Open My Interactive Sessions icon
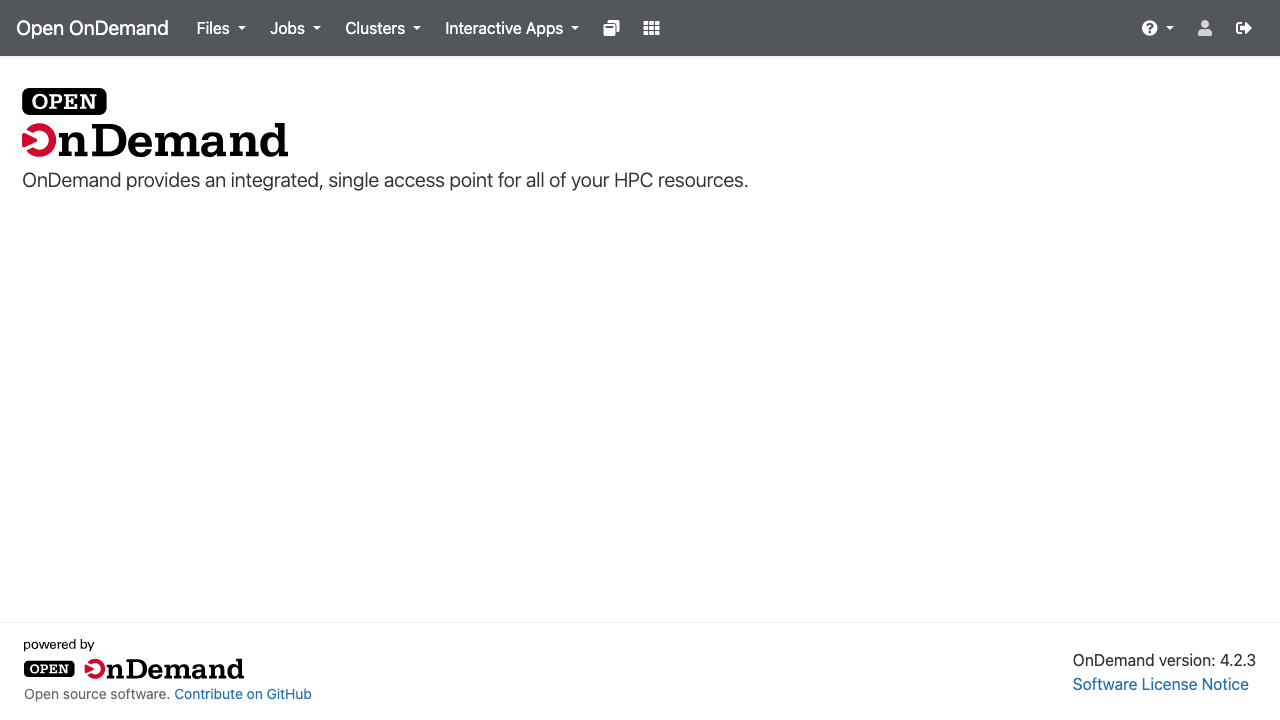The image size is (1280, 720). [612, 28]
